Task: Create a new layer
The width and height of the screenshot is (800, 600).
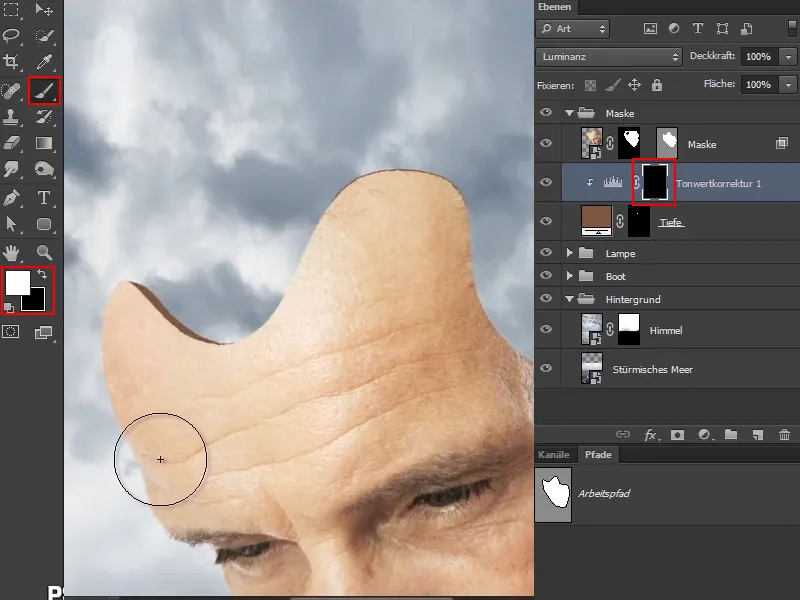Action: (758, 435)
